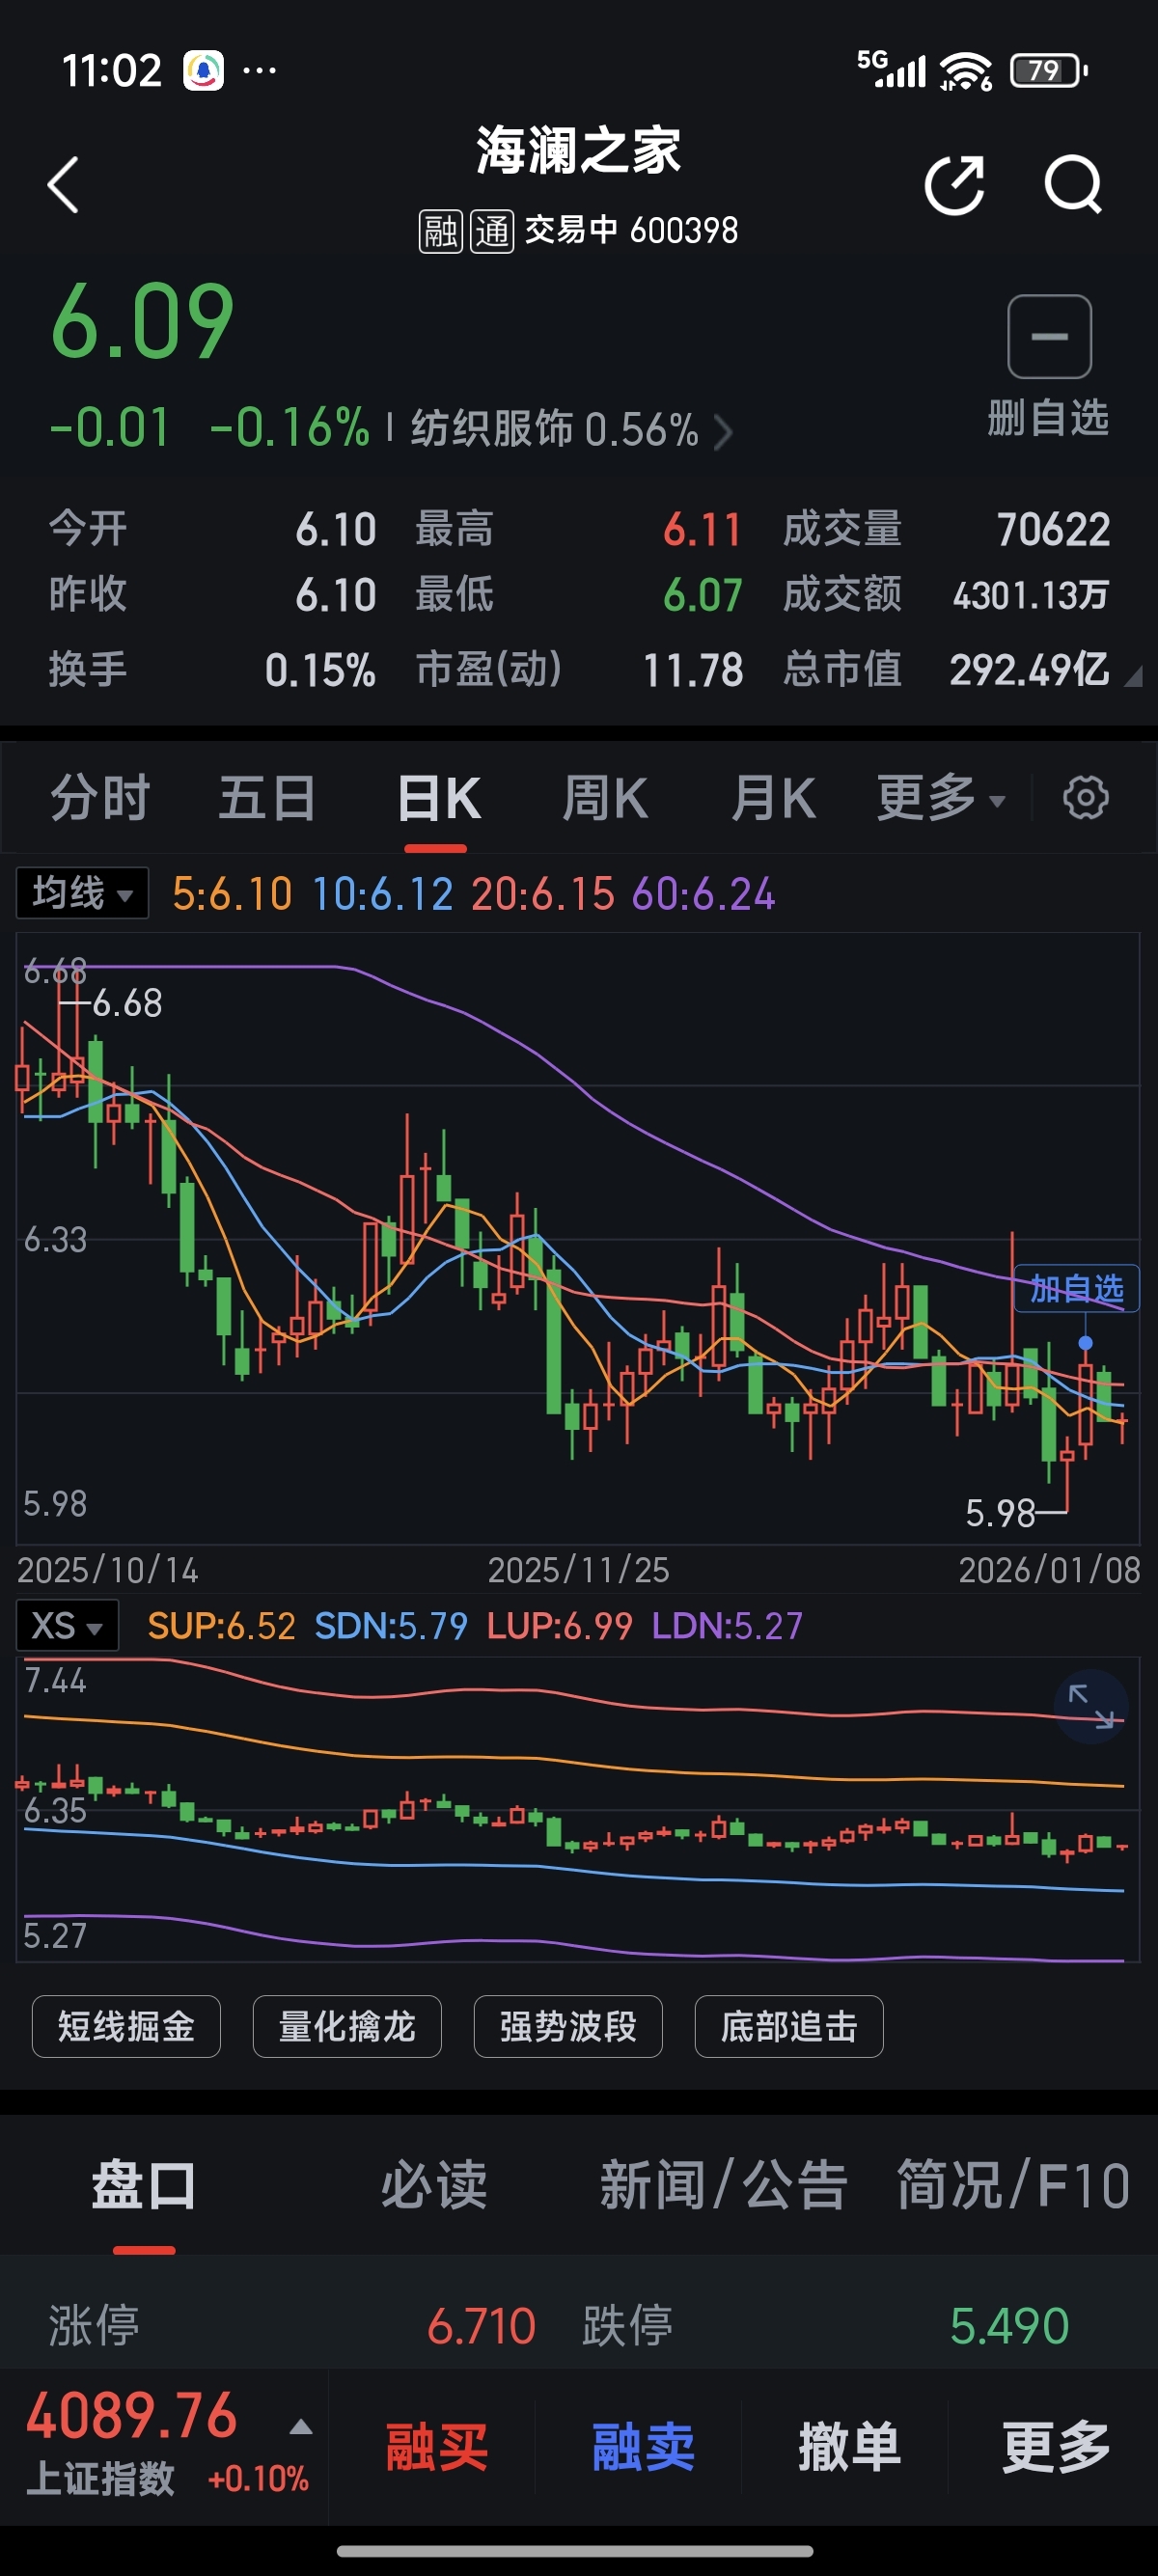Tap 市盈(动) value 11.78
The image size is (1158, 2576).
click(693, 670)
